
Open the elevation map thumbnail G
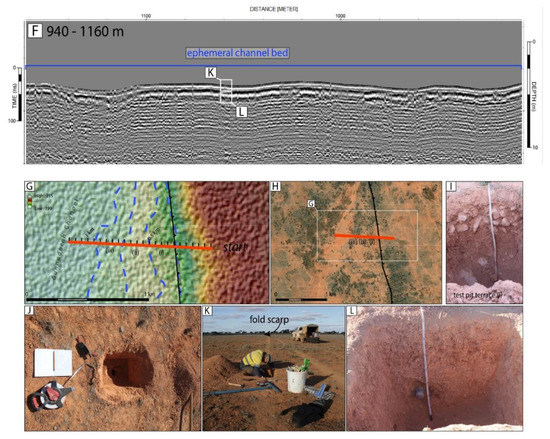click(147, 242)
